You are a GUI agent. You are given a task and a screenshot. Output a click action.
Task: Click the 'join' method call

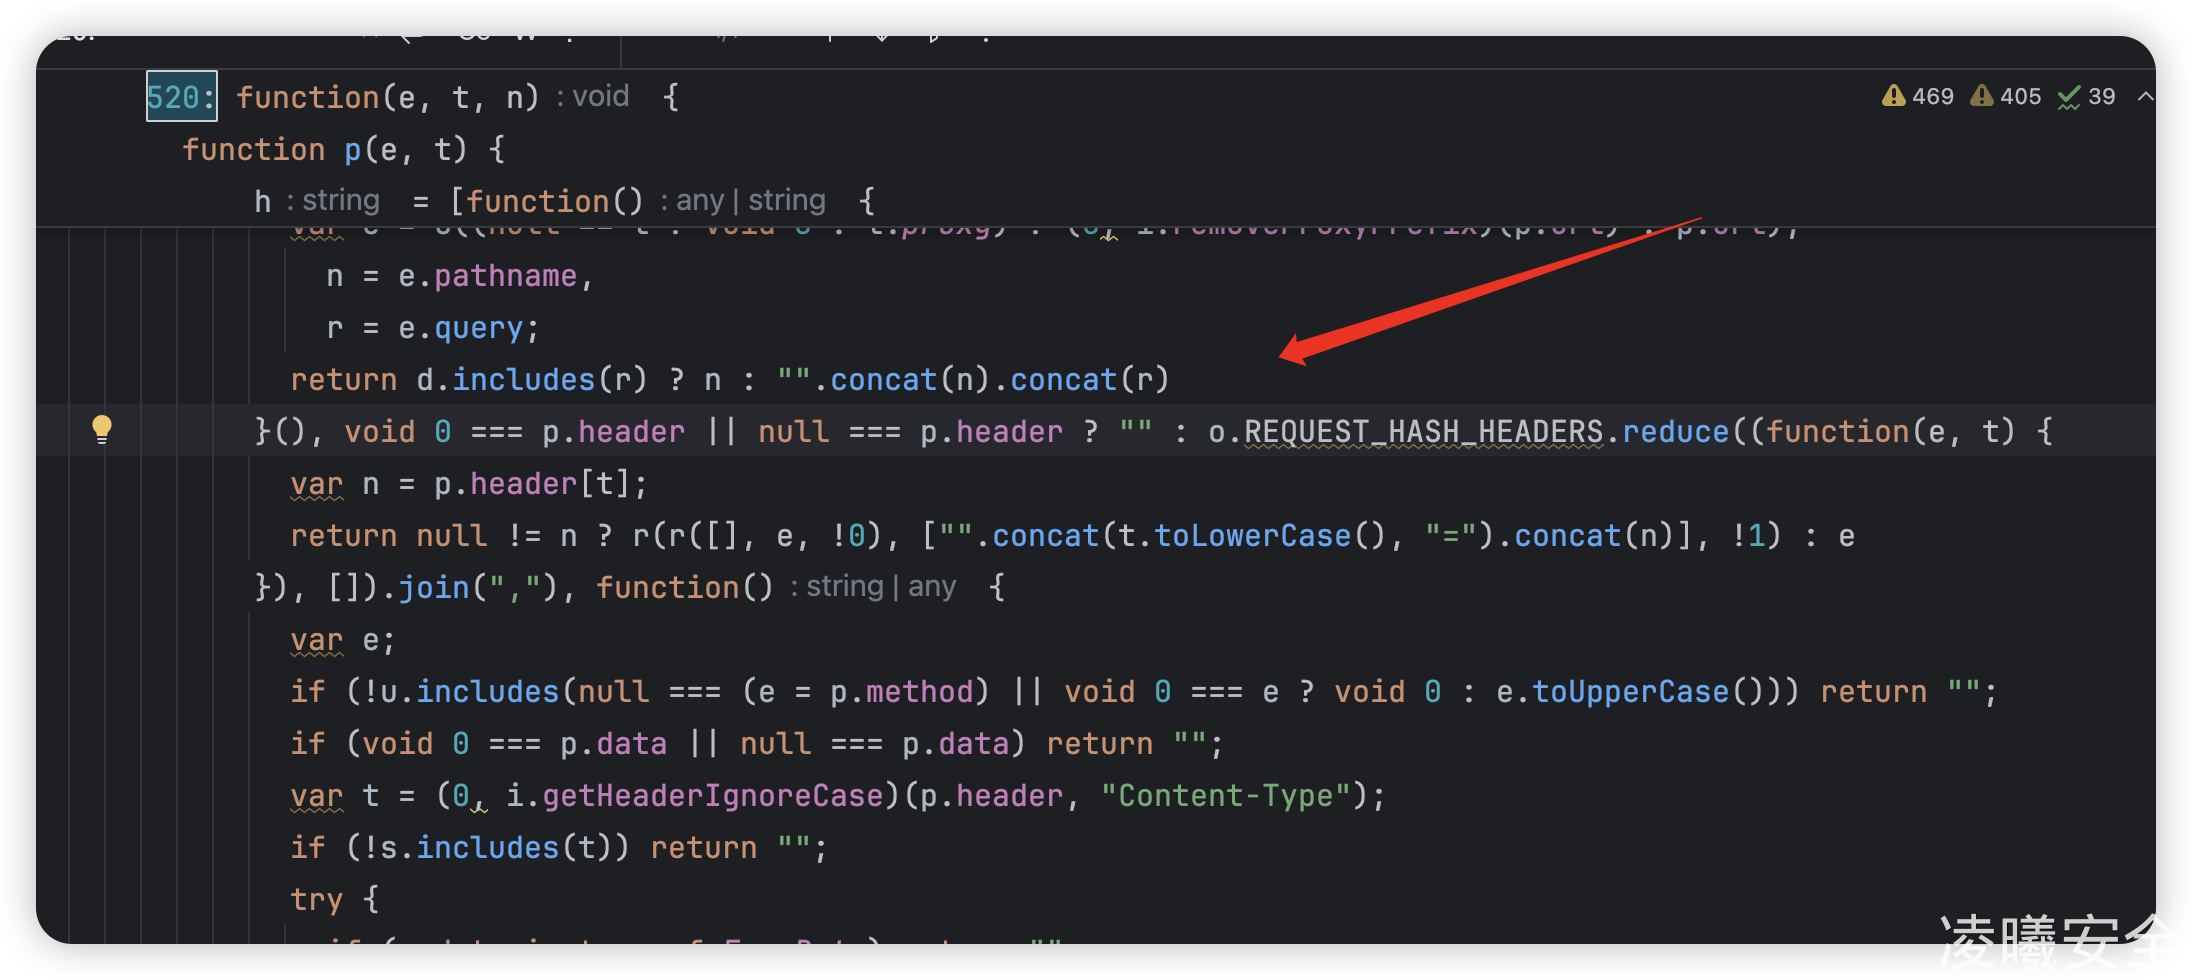coord(434,587)
